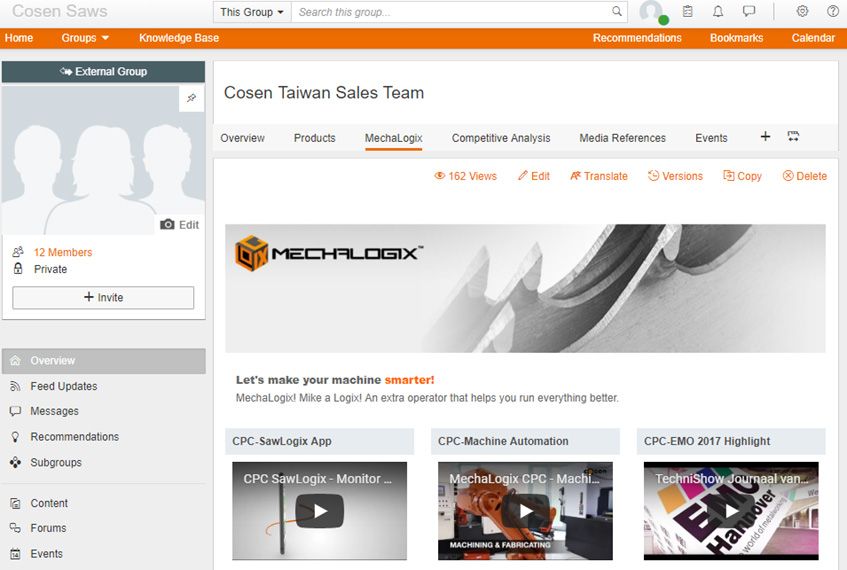The width and height of the screenshot is (847, 570).
Task: Click the Recommendations lightbulb icon
Action: point(15,437)
